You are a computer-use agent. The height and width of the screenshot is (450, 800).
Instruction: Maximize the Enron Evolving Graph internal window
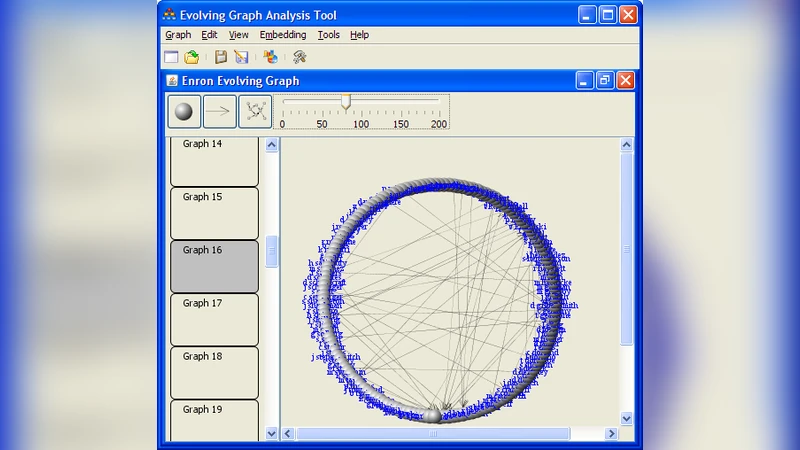click(604, 81)
